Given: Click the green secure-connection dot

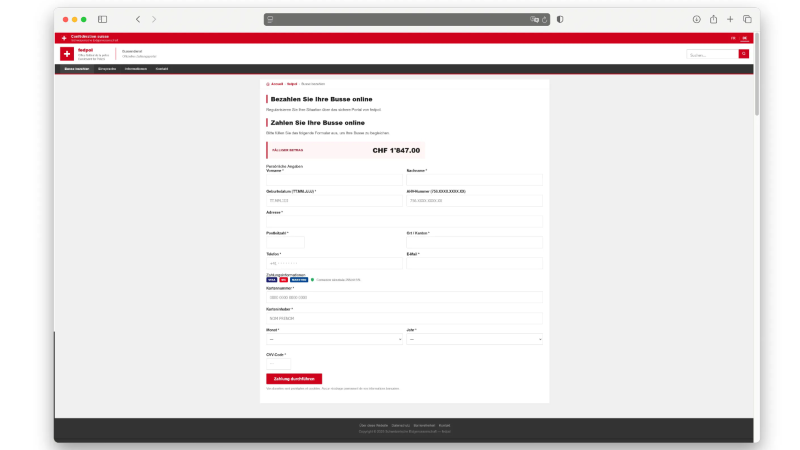Looking at the screenshot, I should coord(312,280).
